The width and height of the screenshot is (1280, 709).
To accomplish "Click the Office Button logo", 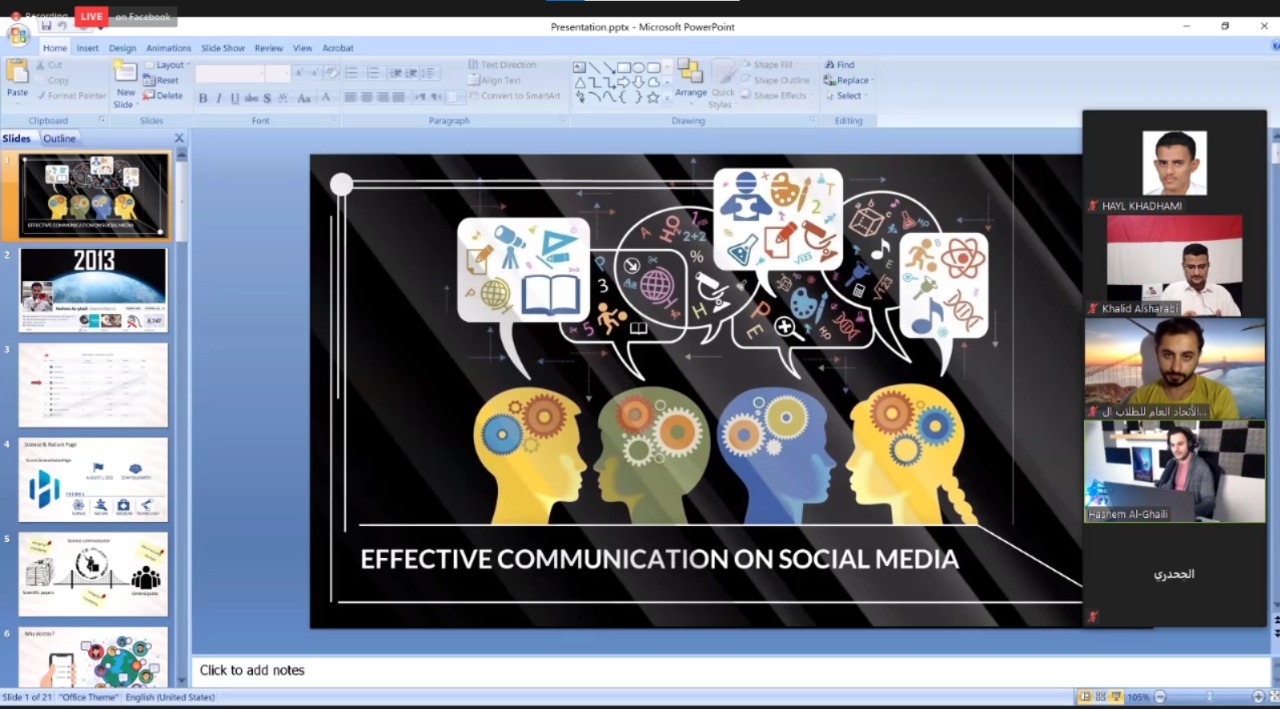I will [x=18, y=35].
